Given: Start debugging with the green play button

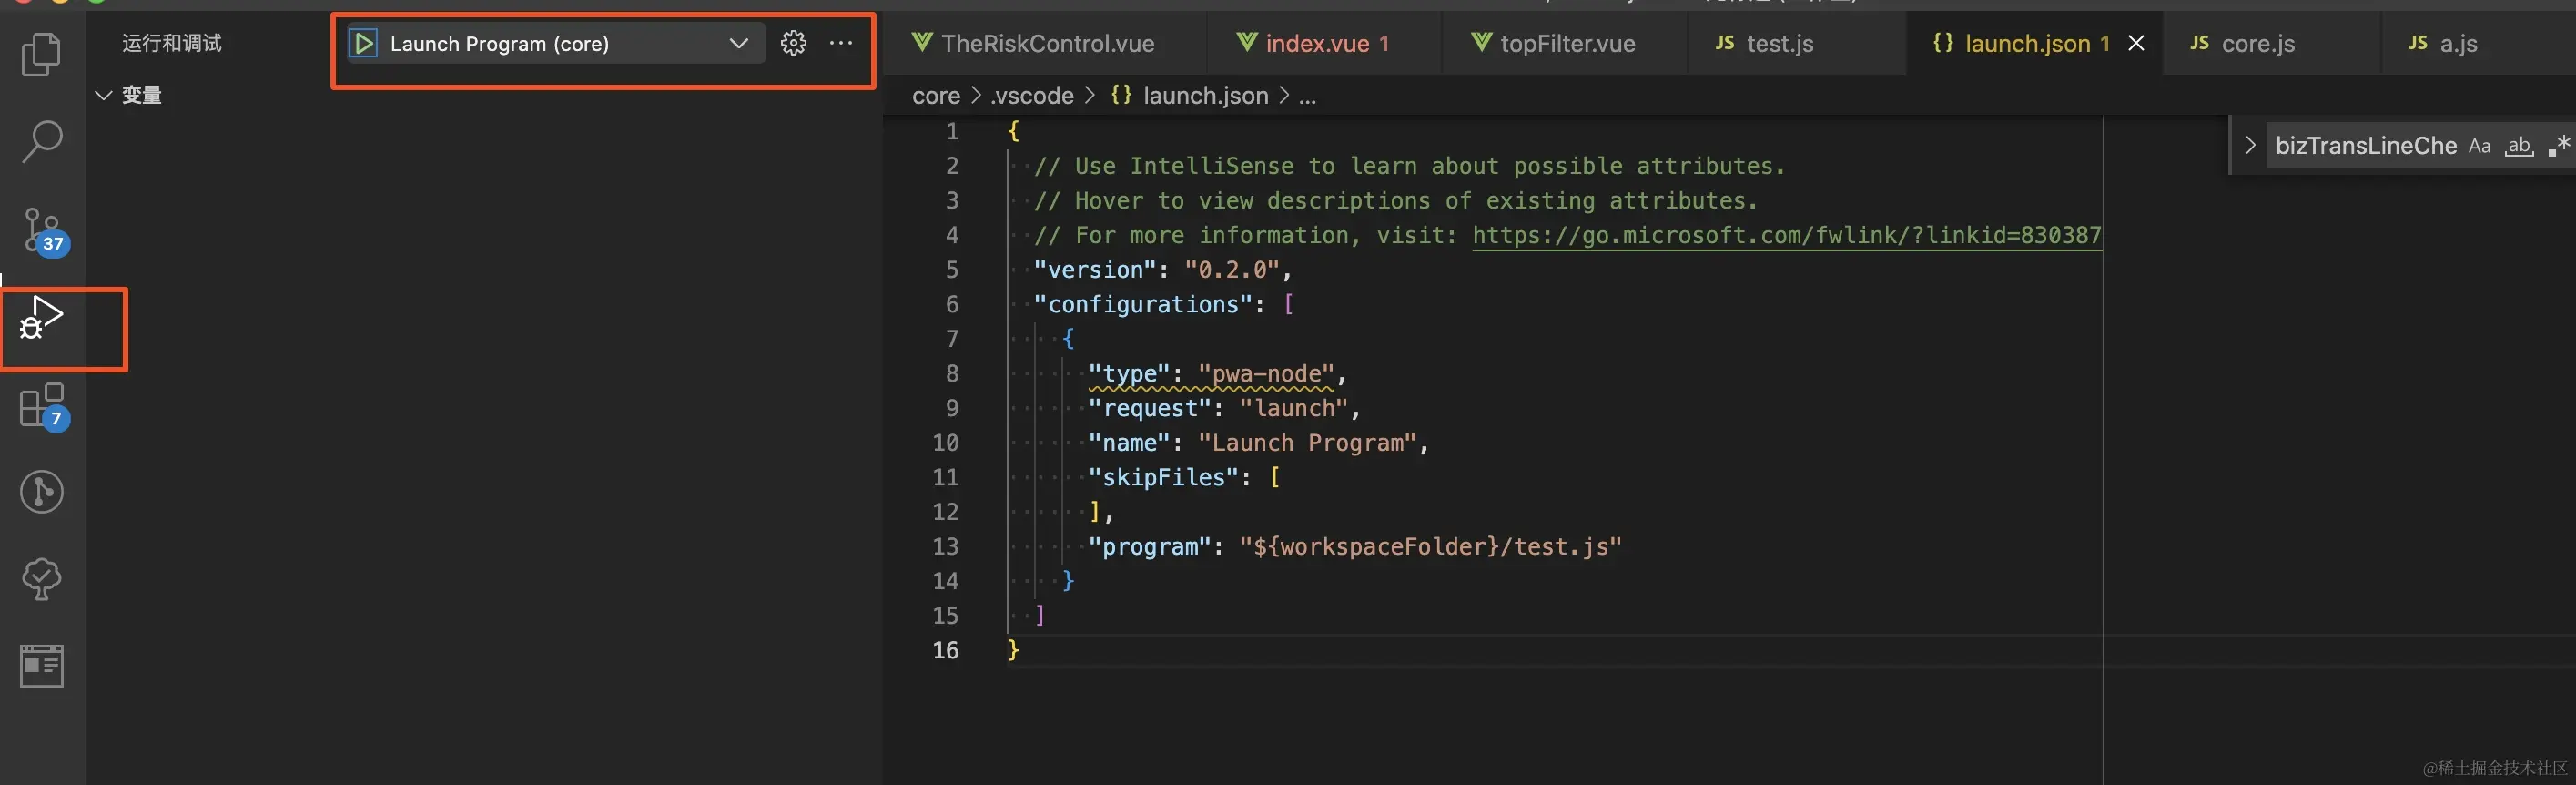Looking at the screenshot, I should [364, 44].
